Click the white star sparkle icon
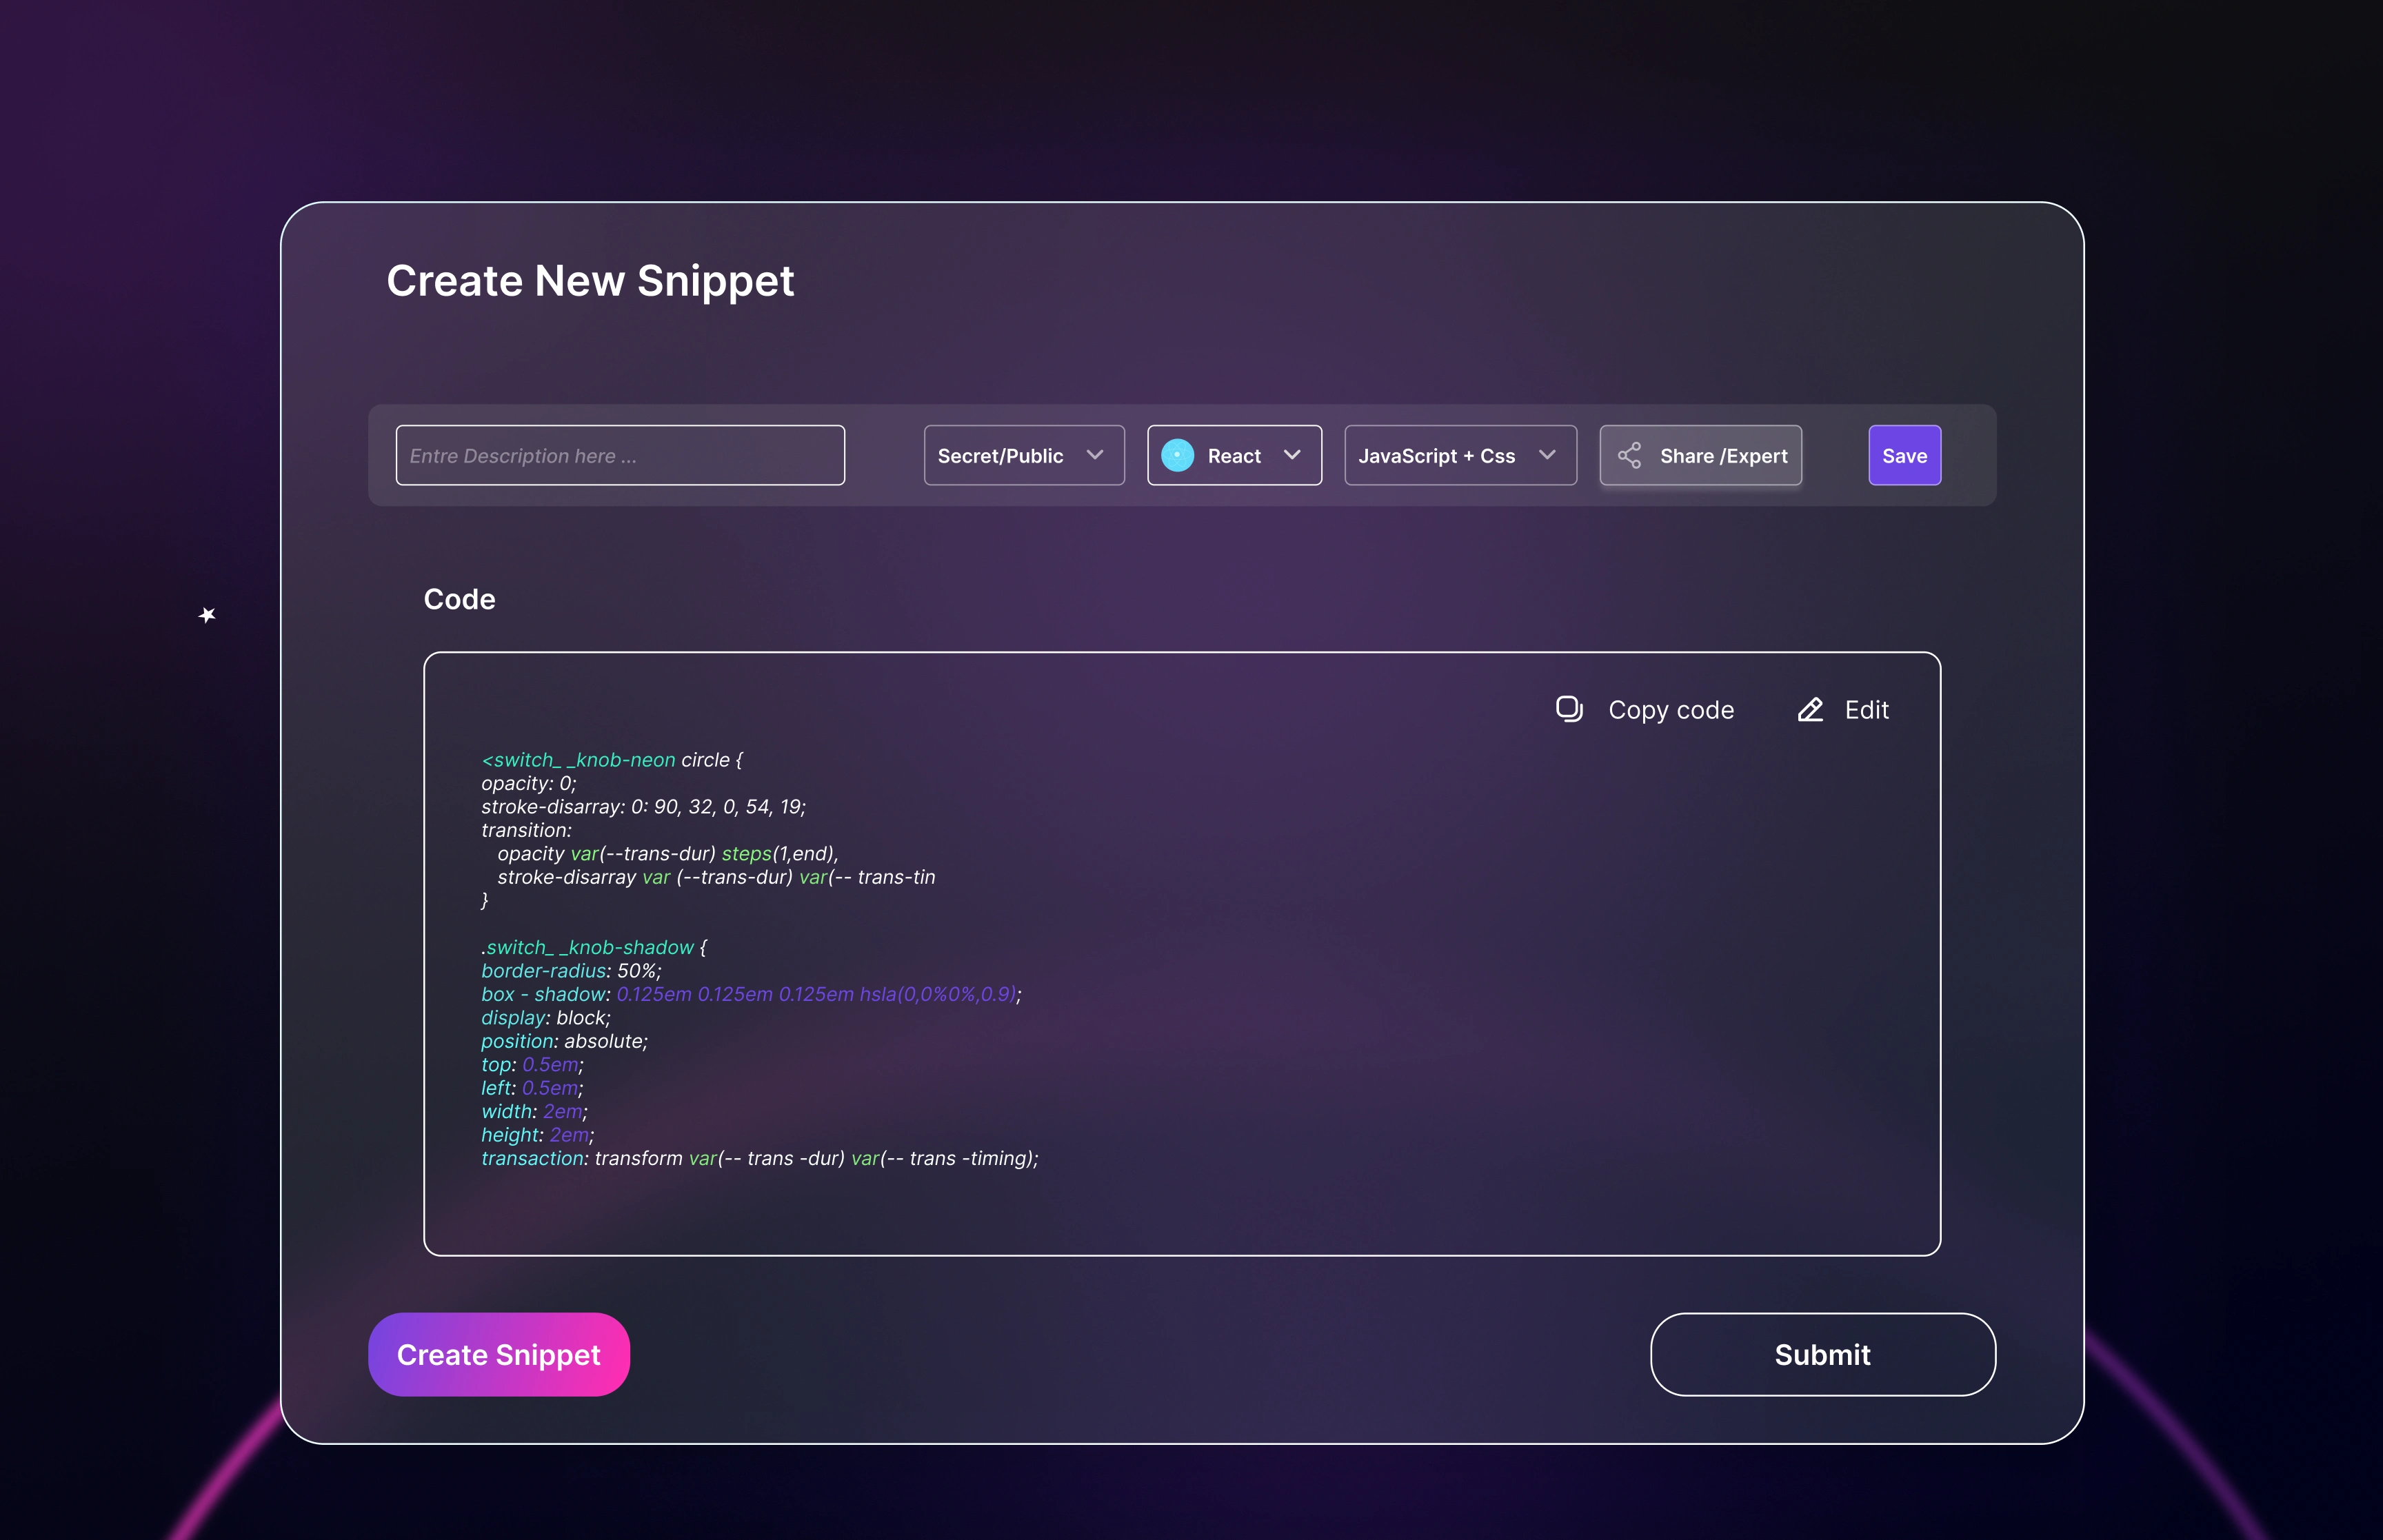This screenshot has width=2383, height=1540. pos(207,614)
